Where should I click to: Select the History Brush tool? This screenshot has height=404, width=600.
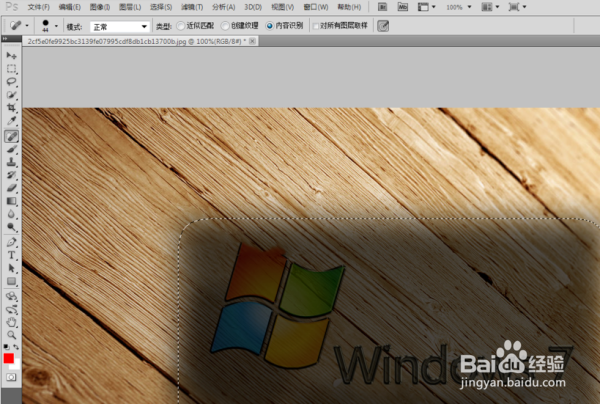click(11, 175)
